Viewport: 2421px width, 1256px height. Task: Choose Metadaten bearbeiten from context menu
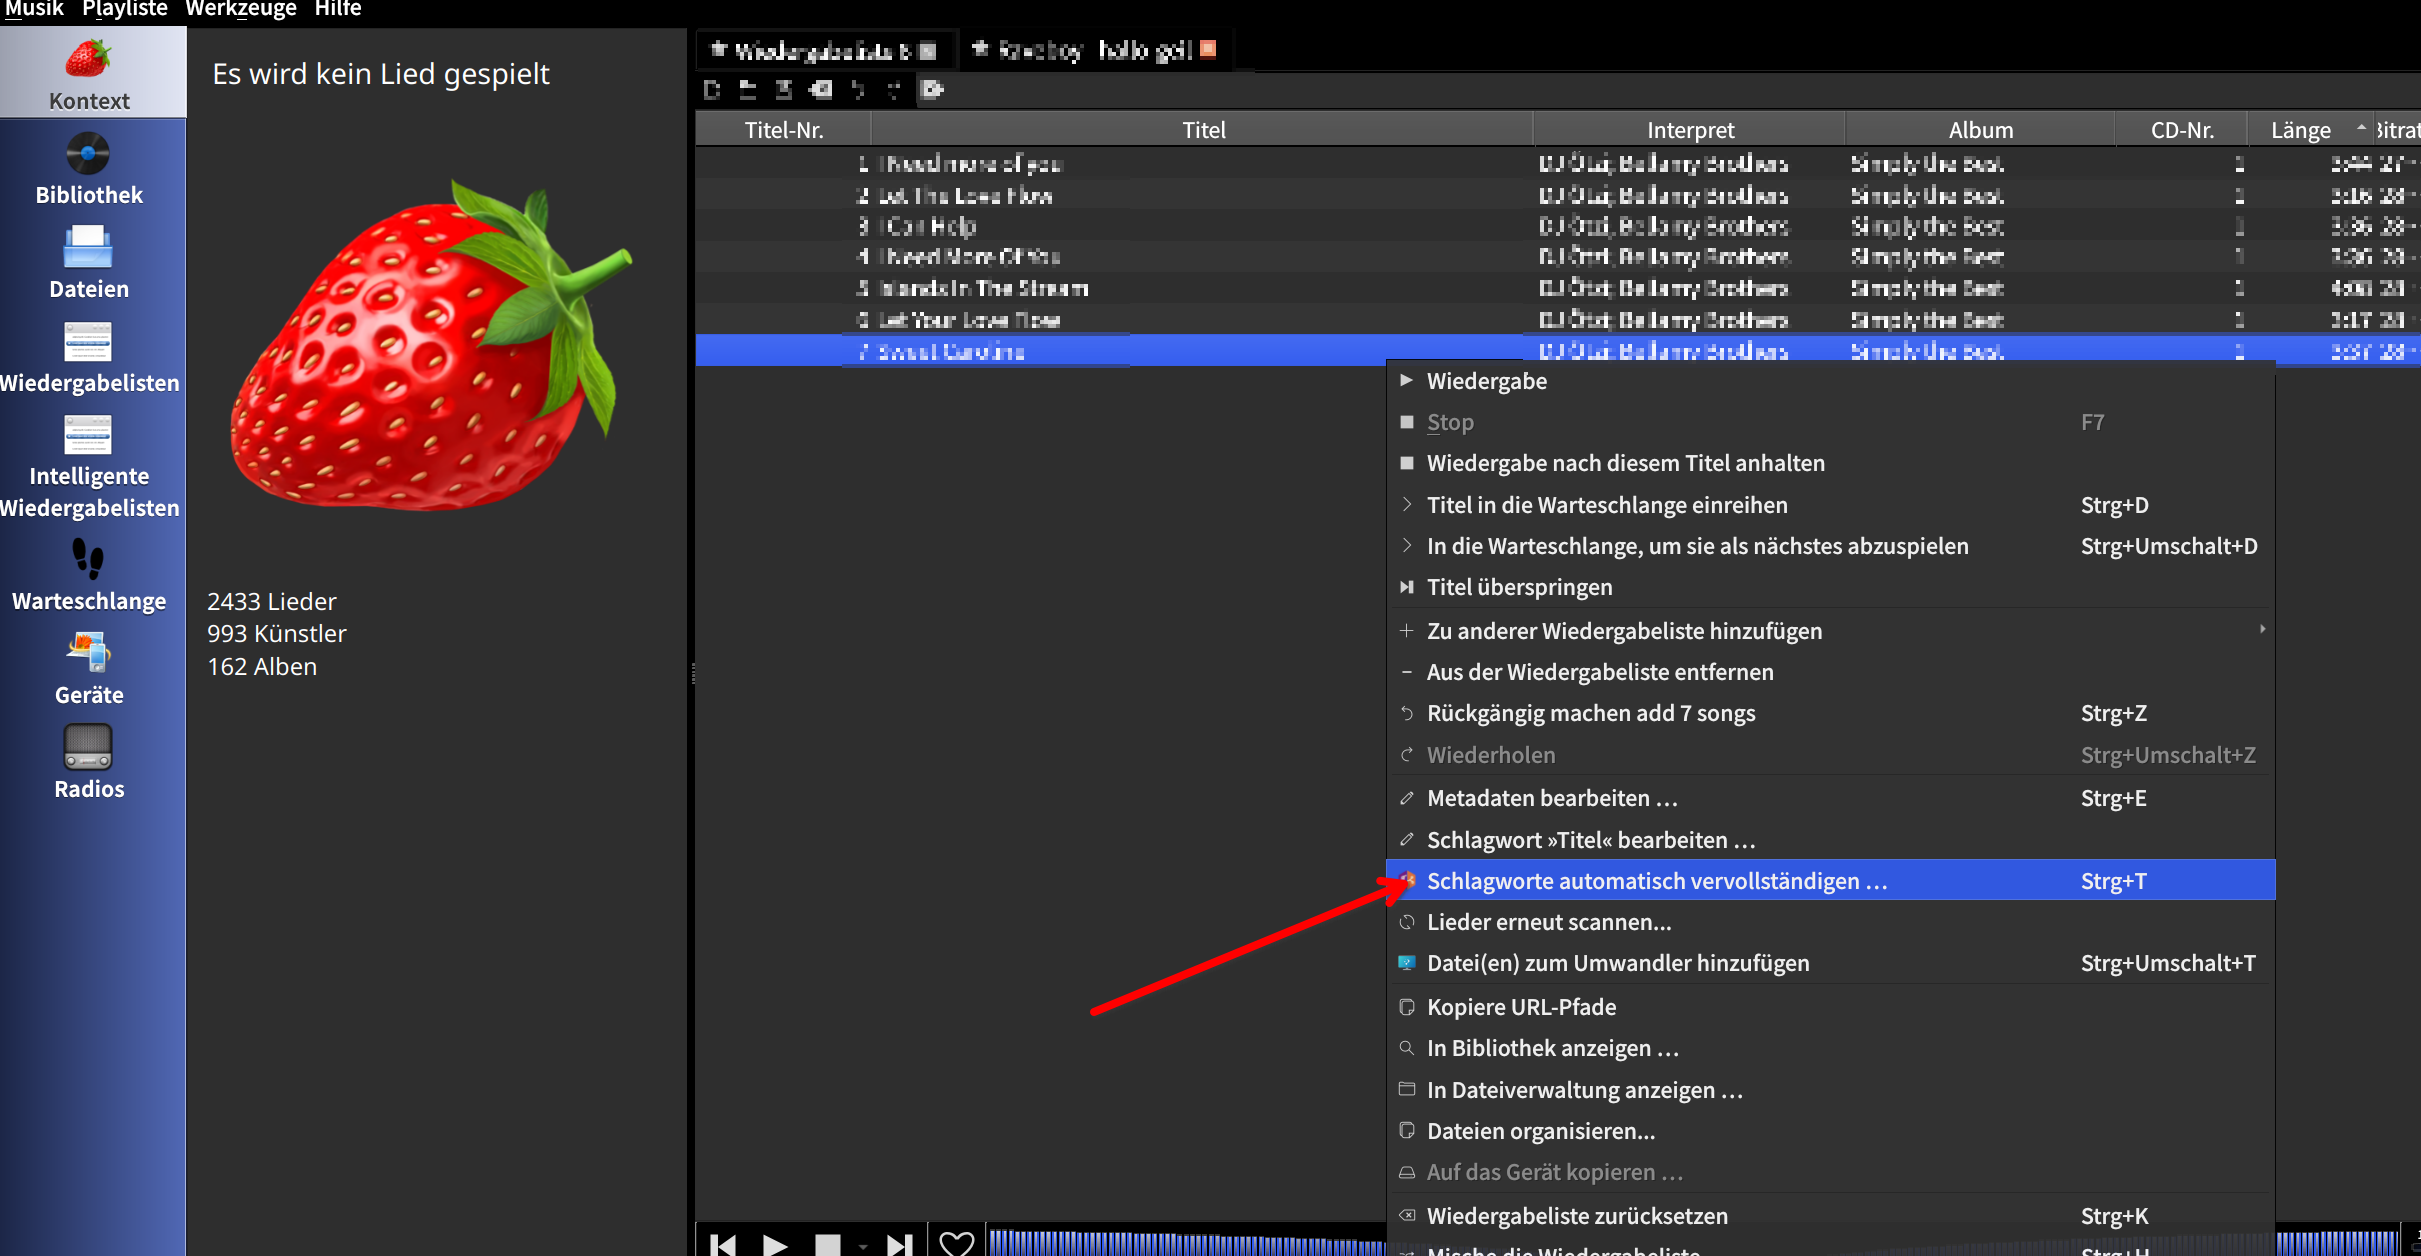(1552, 798)
